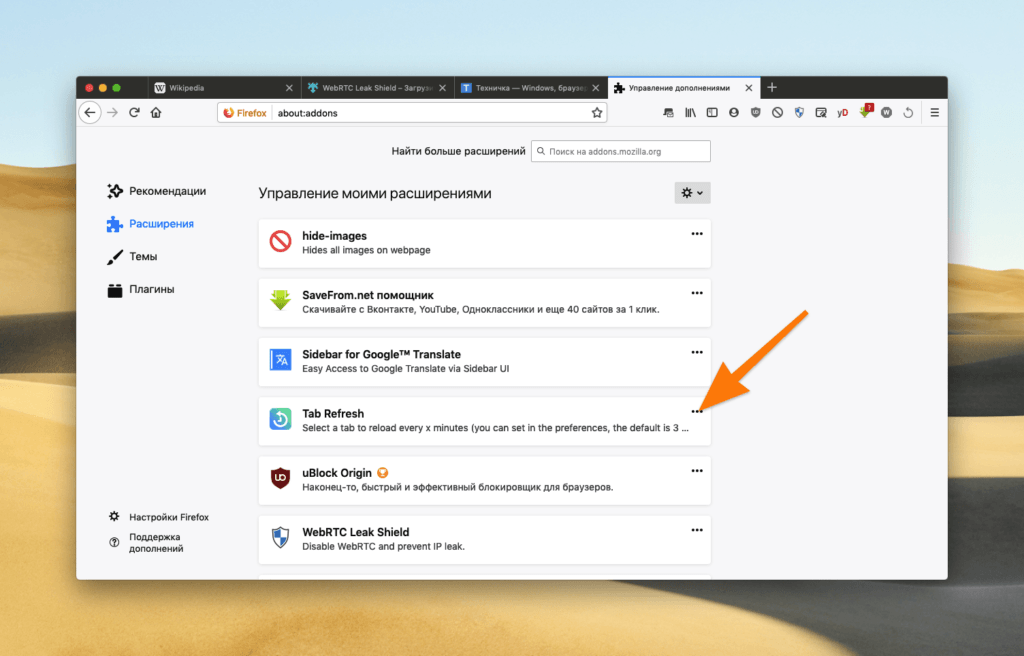Image resolution: width=1024 pixels, height=656 pixels.
Task: Open the three-dot menu for uBlock Origin
Action: click(697, 471)
